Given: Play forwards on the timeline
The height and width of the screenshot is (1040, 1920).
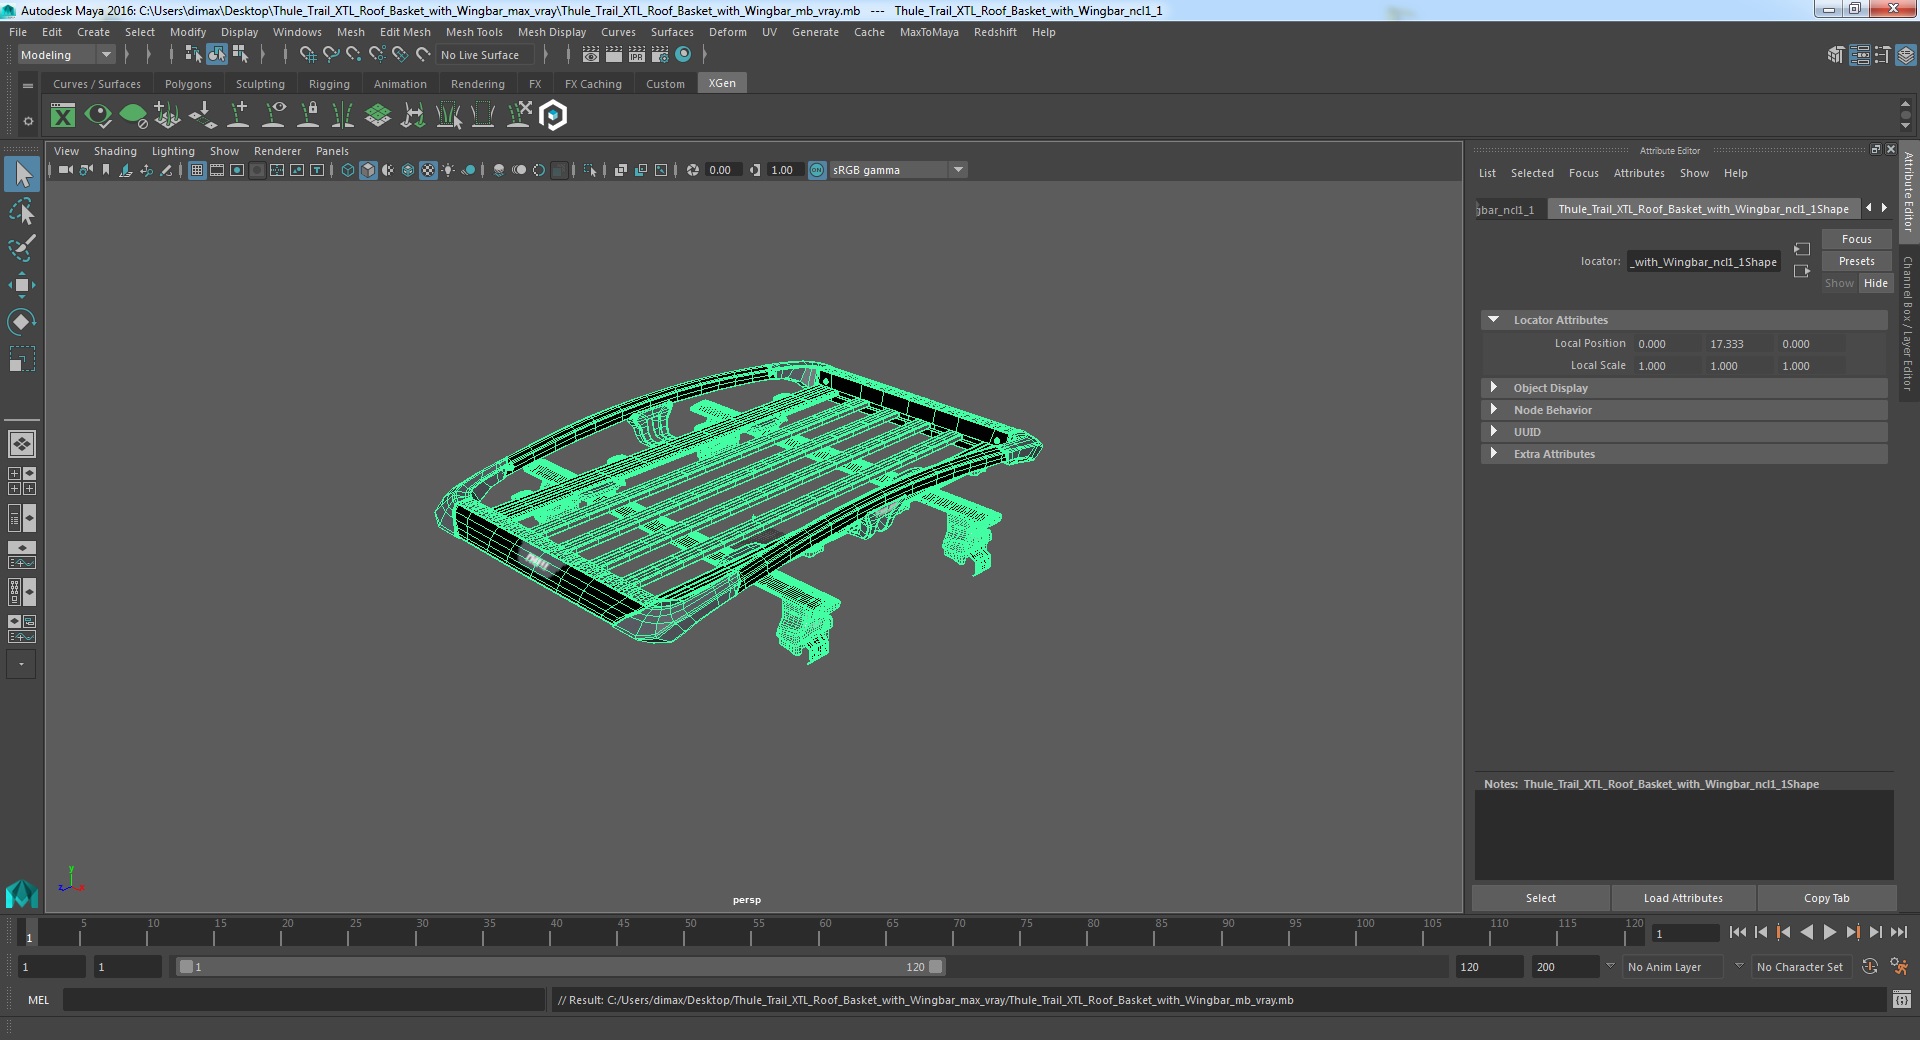Looking at the screenshot, I should [x=1830, y=932].
